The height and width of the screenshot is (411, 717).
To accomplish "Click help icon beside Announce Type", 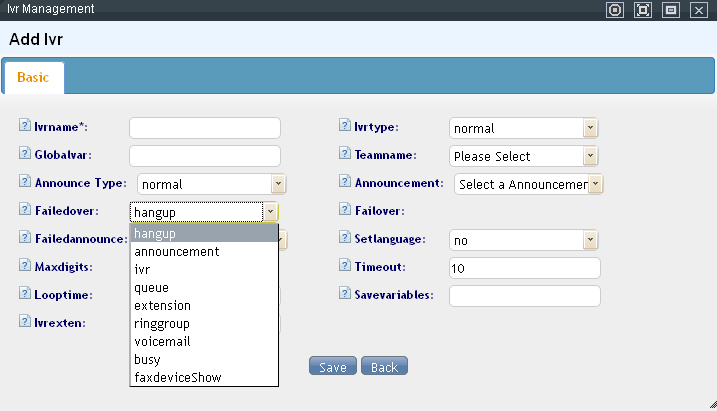I will pyautogui.click(x=25, y=183).
